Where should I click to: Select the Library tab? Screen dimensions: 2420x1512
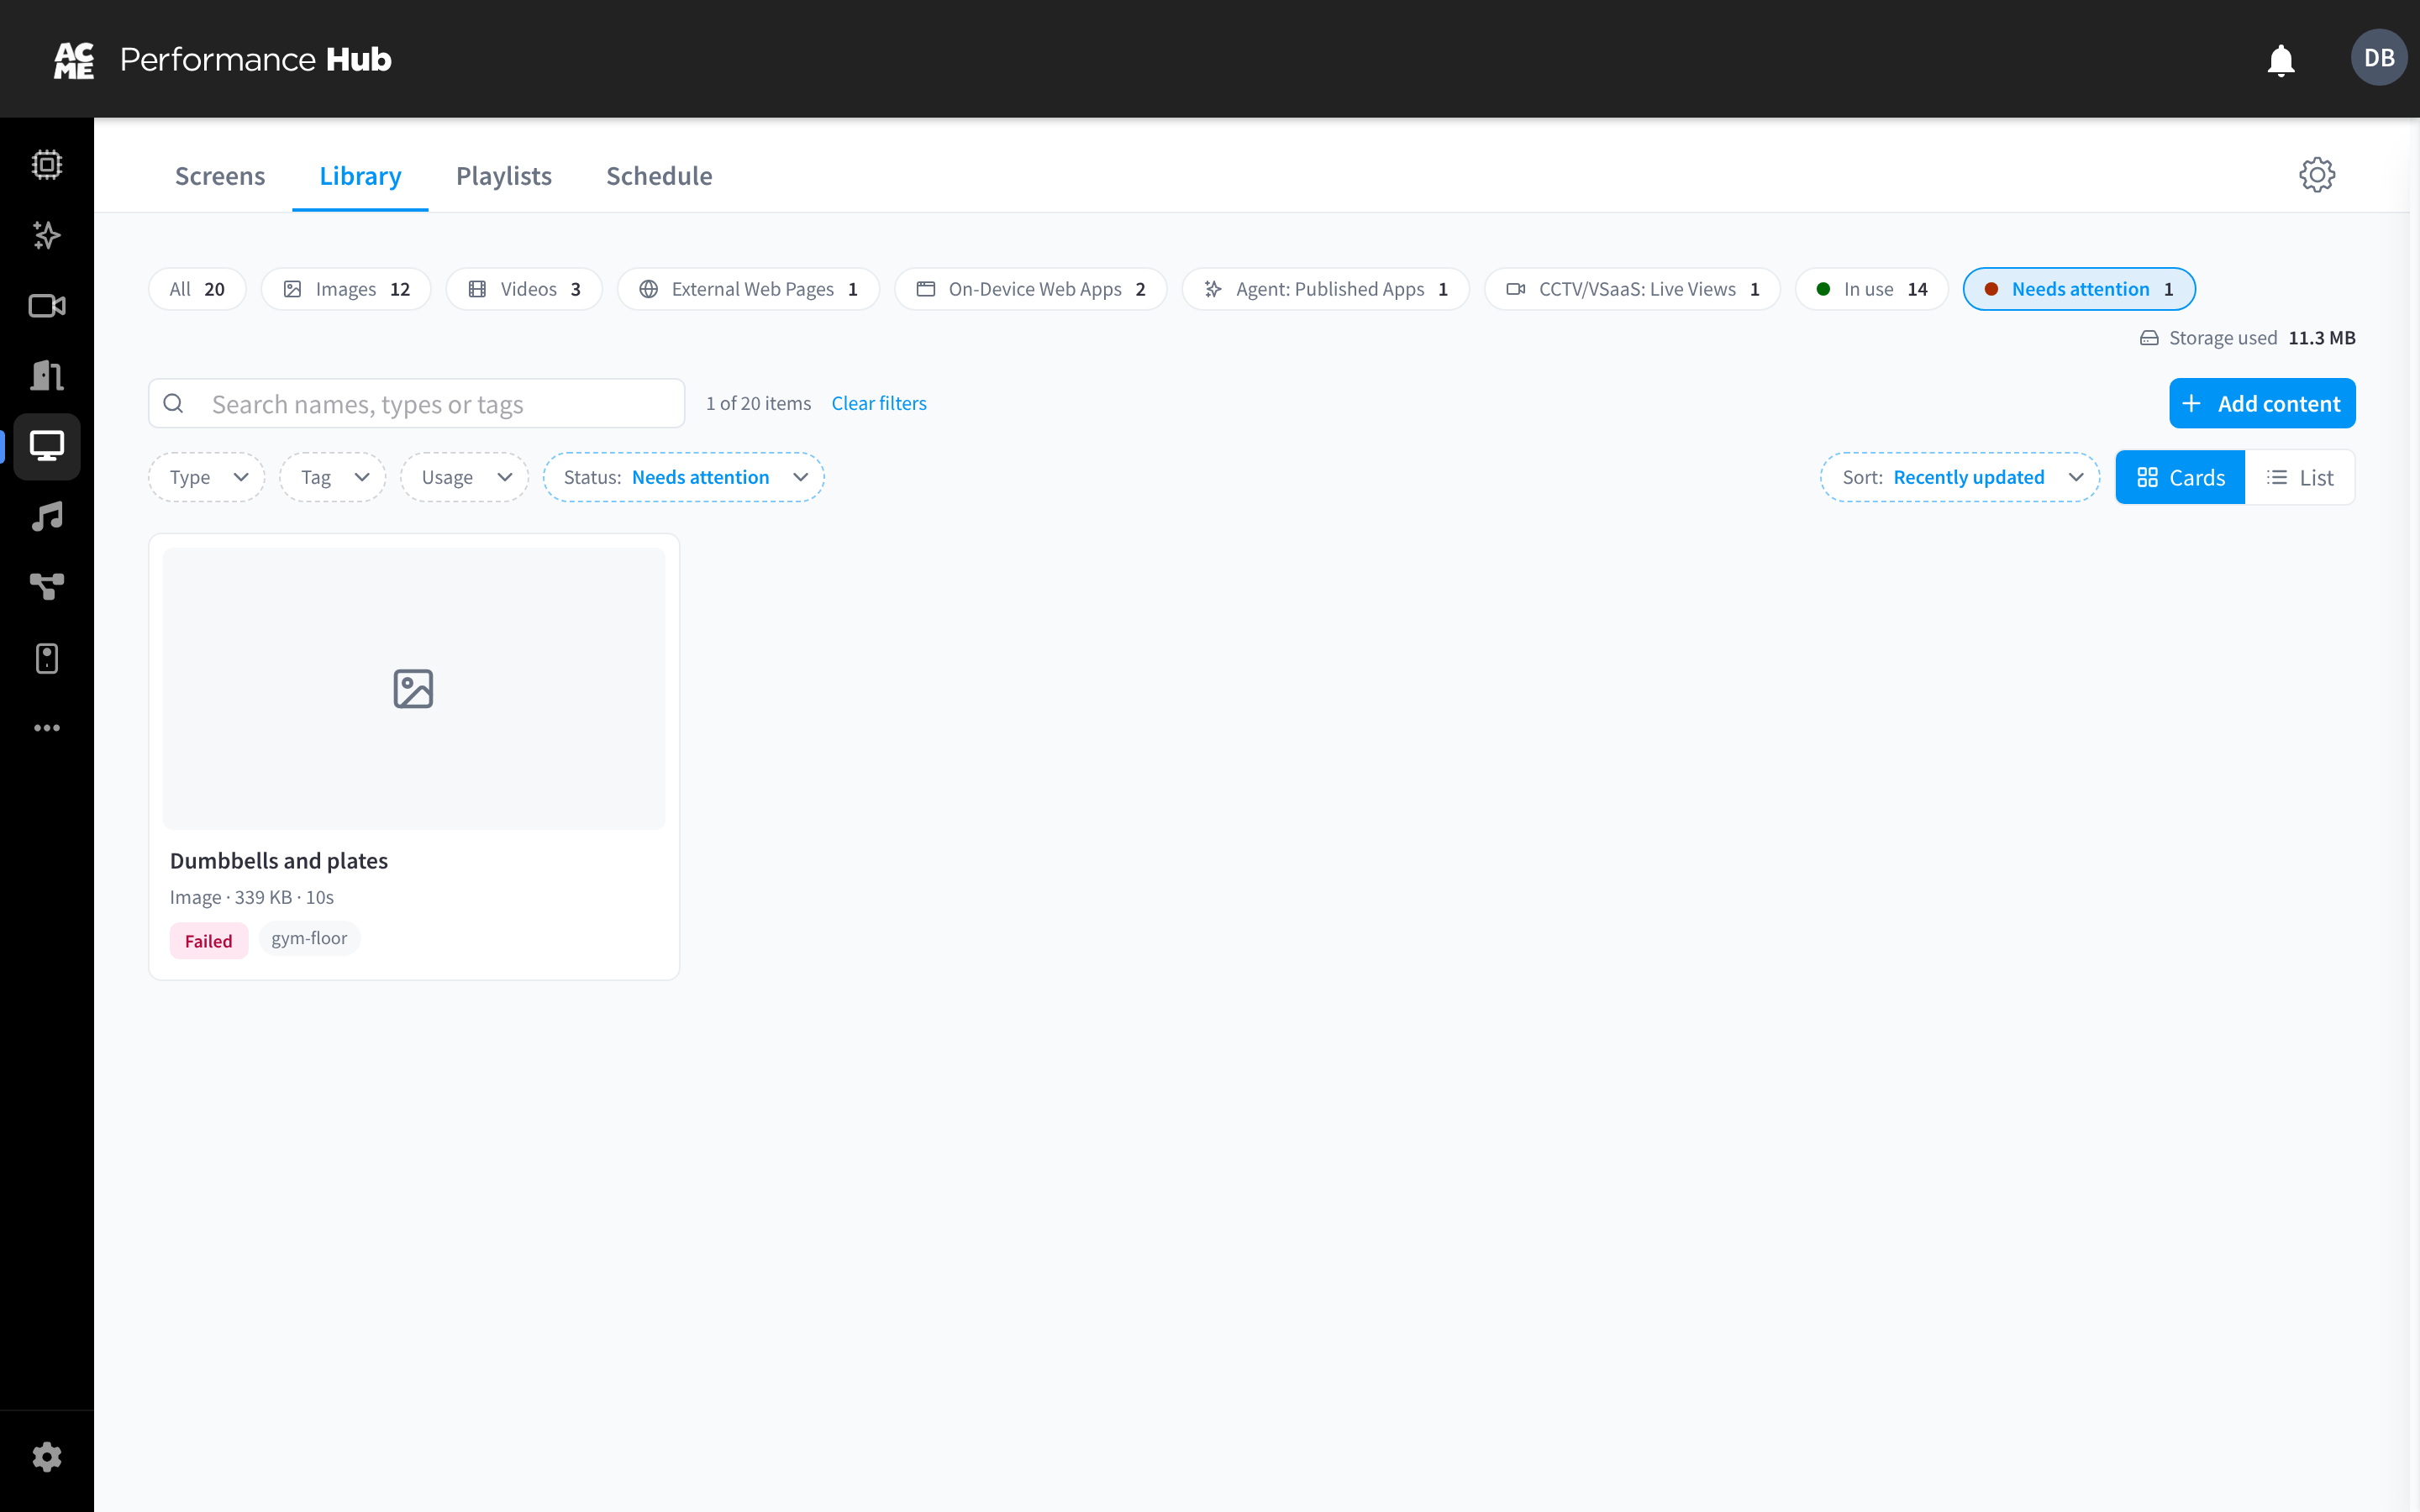(360, 176)
